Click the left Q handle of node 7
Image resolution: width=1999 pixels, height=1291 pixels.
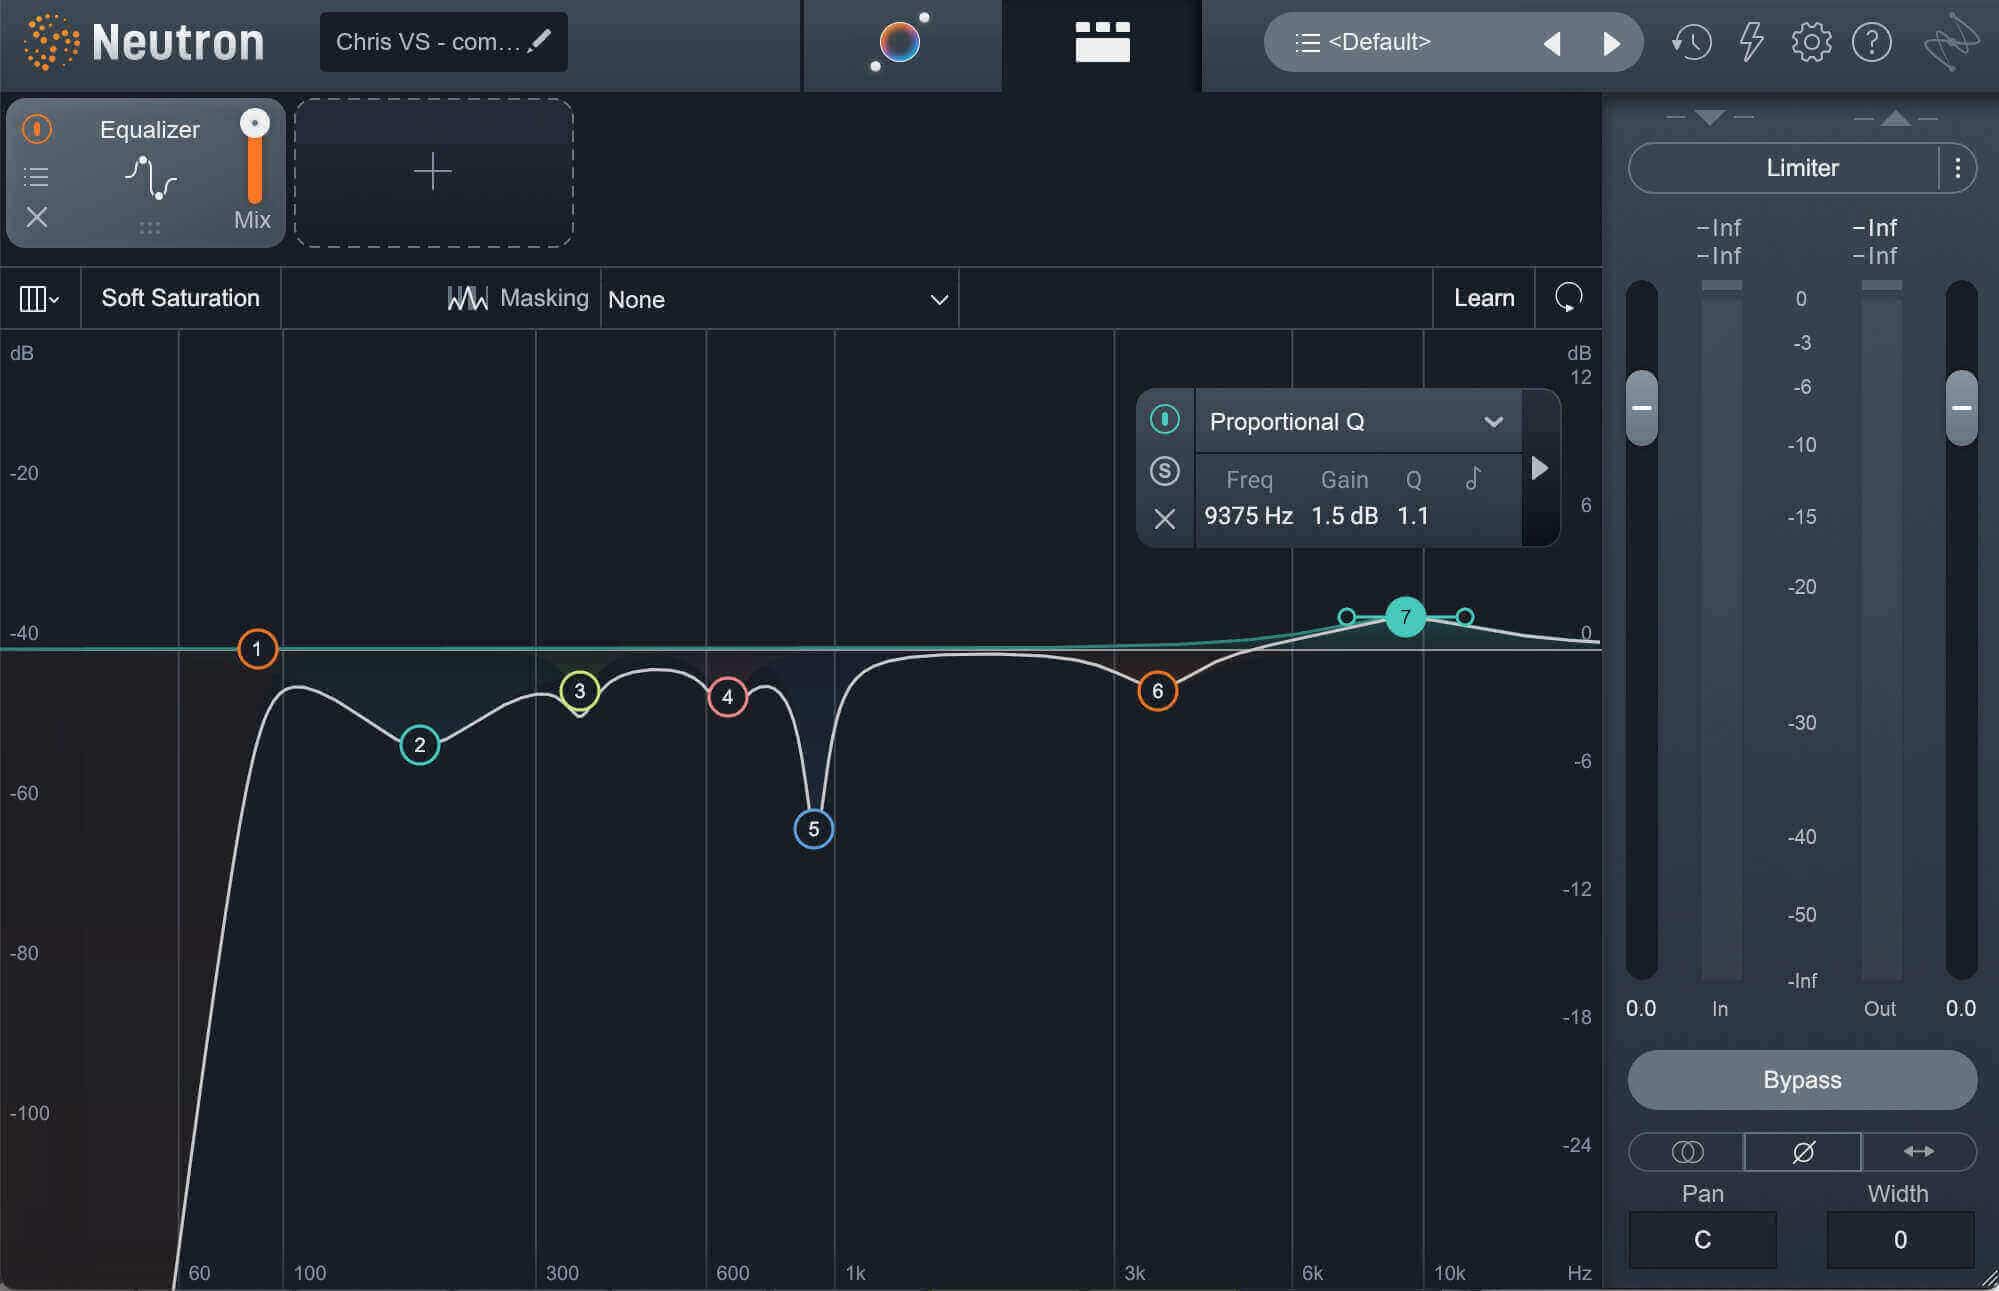[x=1347, y=616]
